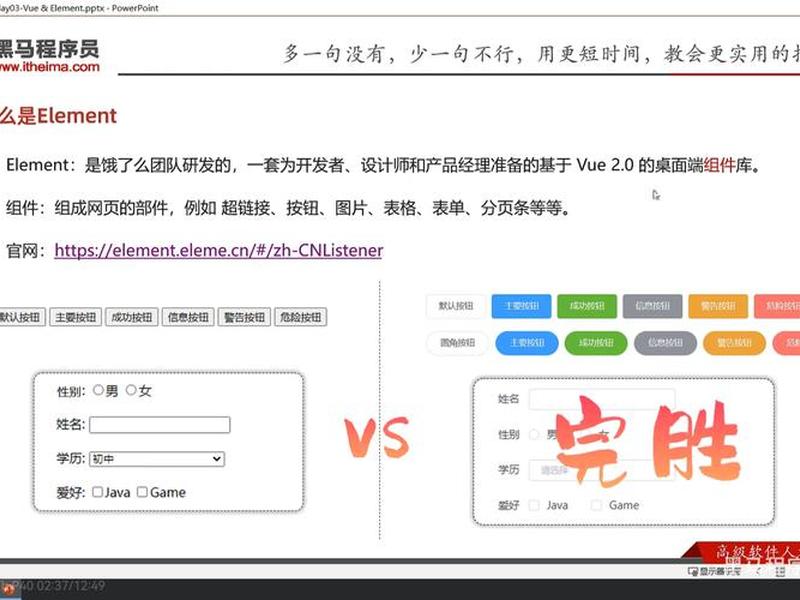The image size is (800, 600).
Task: Click the plain 成功按钮 in the left demo
Action: click(132, 317)
